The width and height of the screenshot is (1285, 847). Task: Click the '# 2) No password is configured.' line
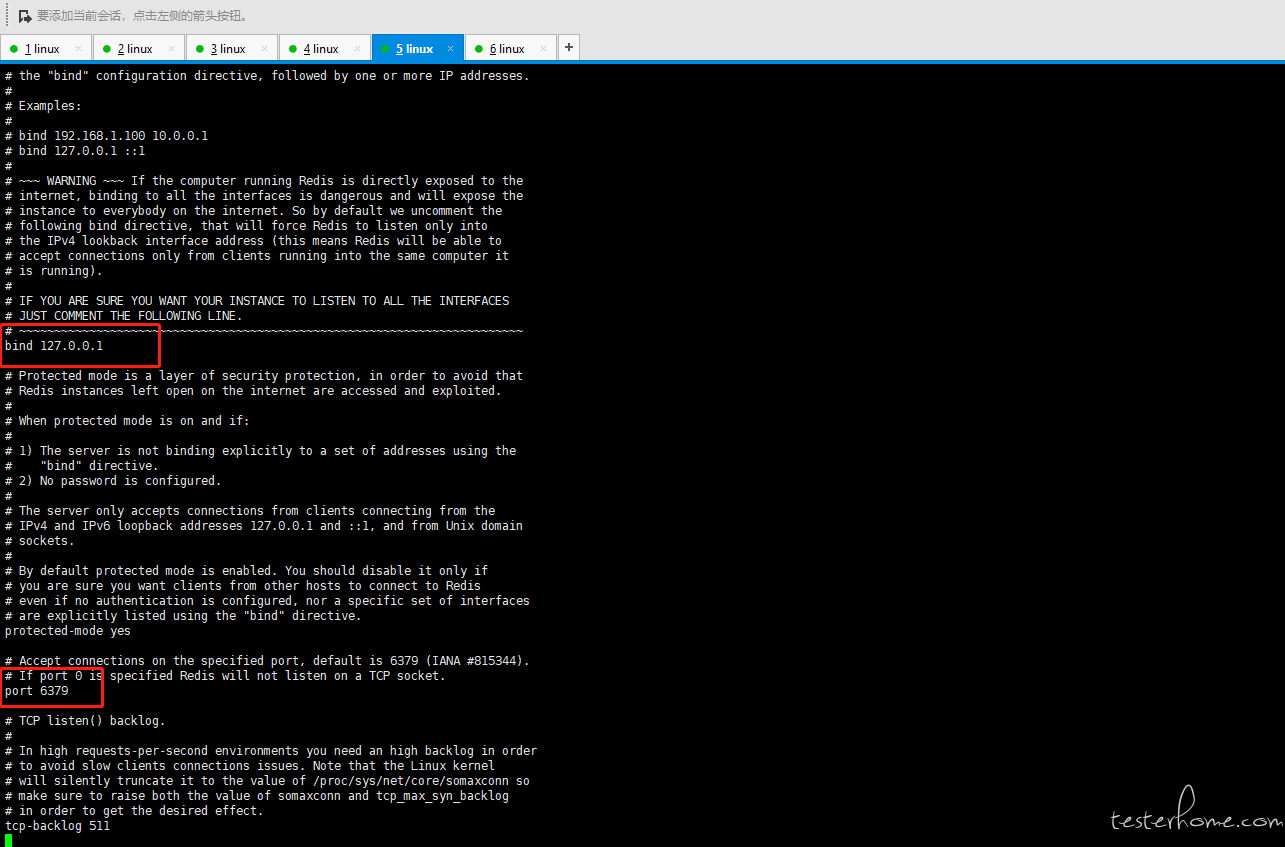click(113, 481)
